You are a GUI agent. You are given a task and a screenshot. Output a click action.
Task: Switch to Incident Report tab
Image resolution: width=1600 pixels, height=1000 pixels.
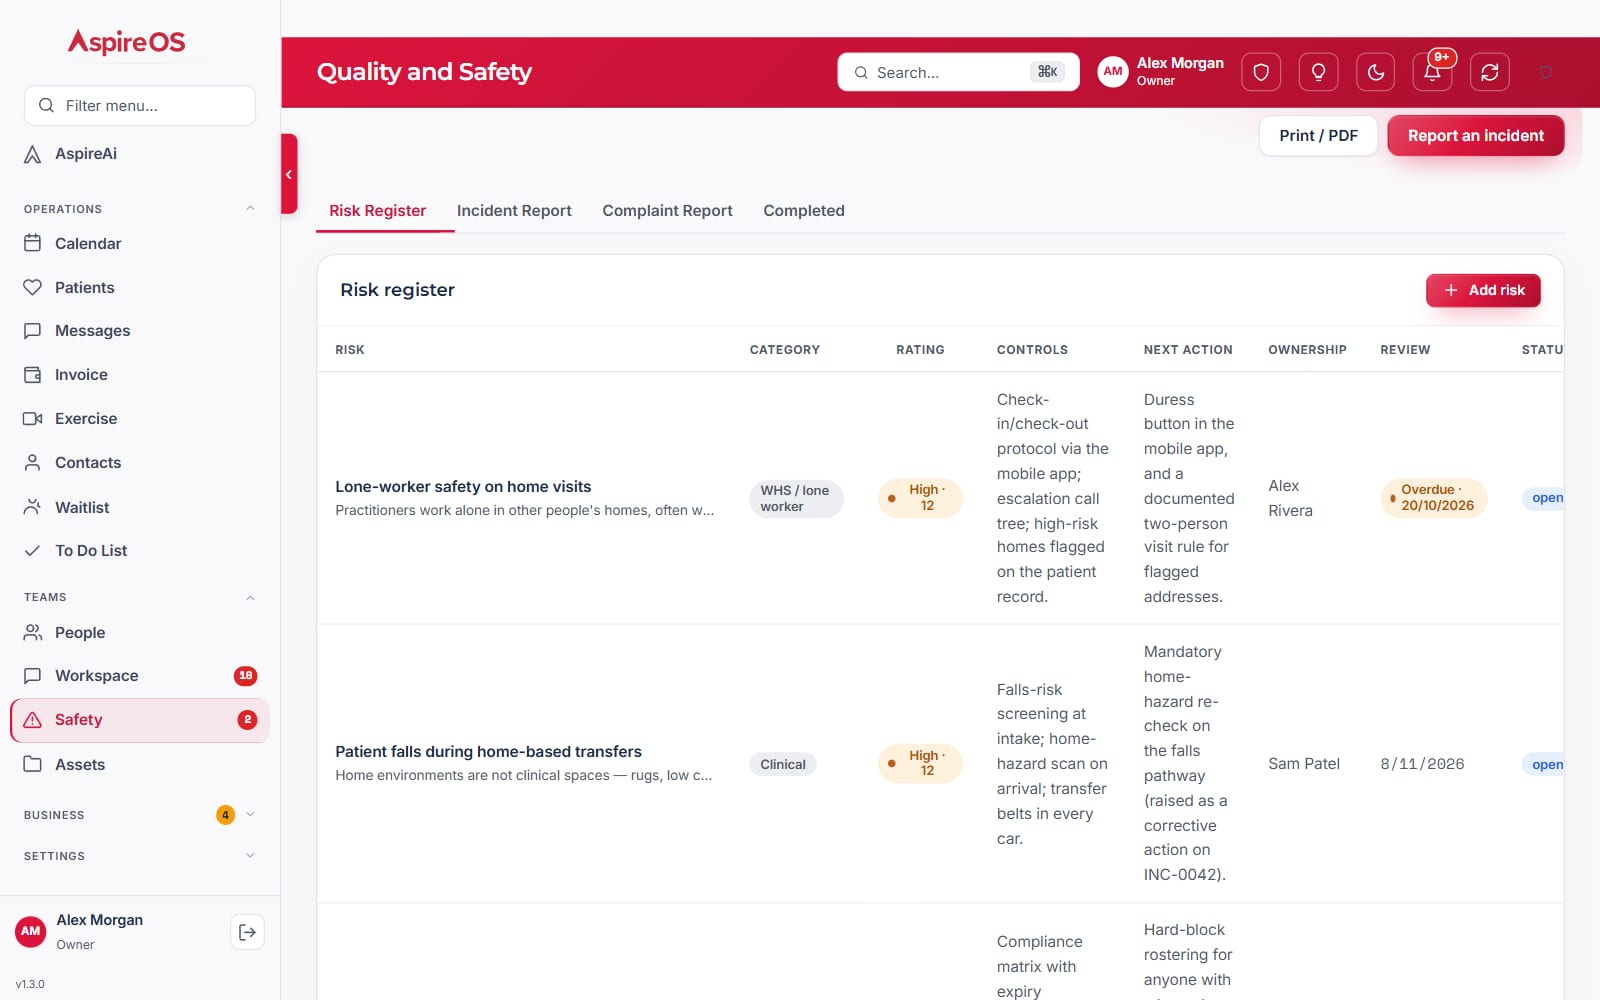coord(514,211)
